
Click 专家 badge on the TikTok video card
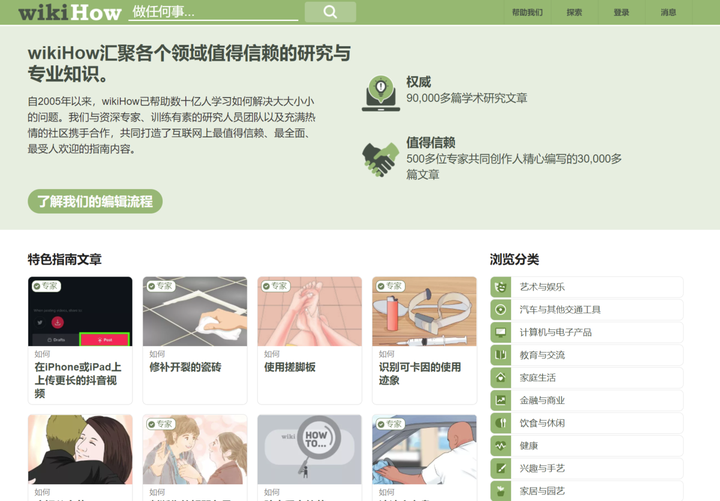(46, 286)
